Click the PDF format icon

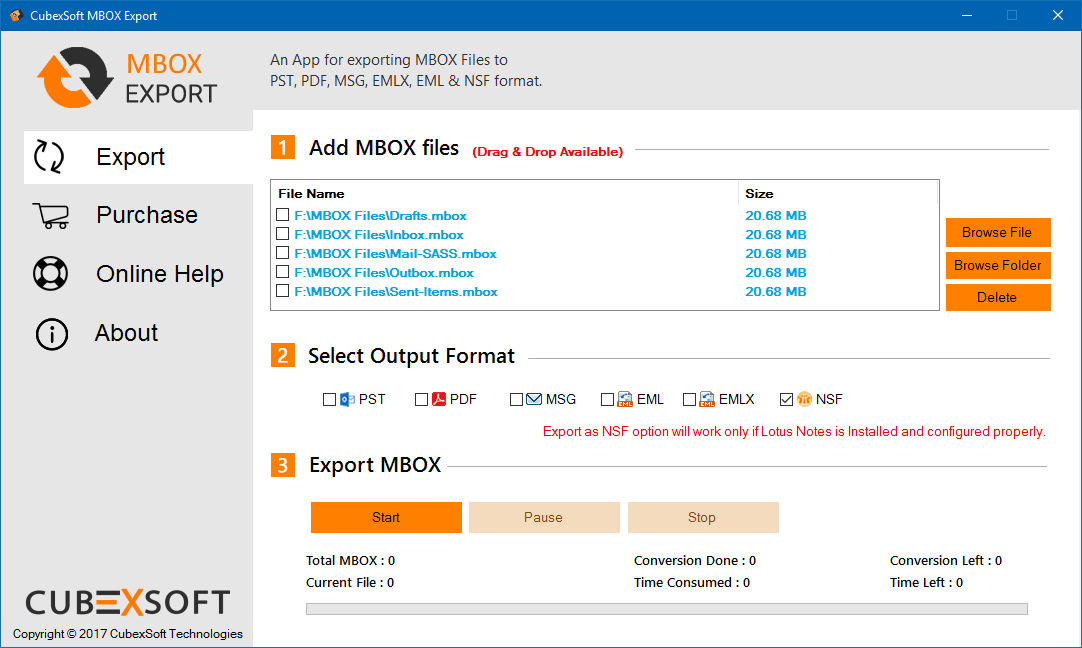pos(439,400)
